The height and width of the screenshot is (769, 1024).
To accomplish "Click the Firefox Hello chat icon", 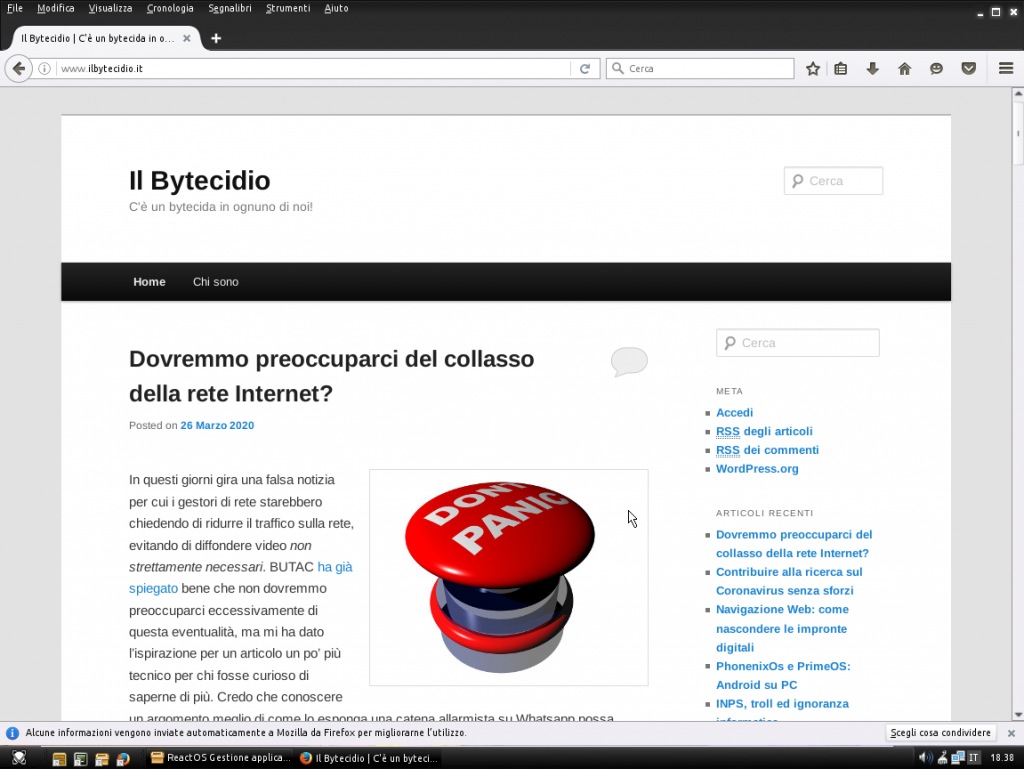I will tap(936, 69).
